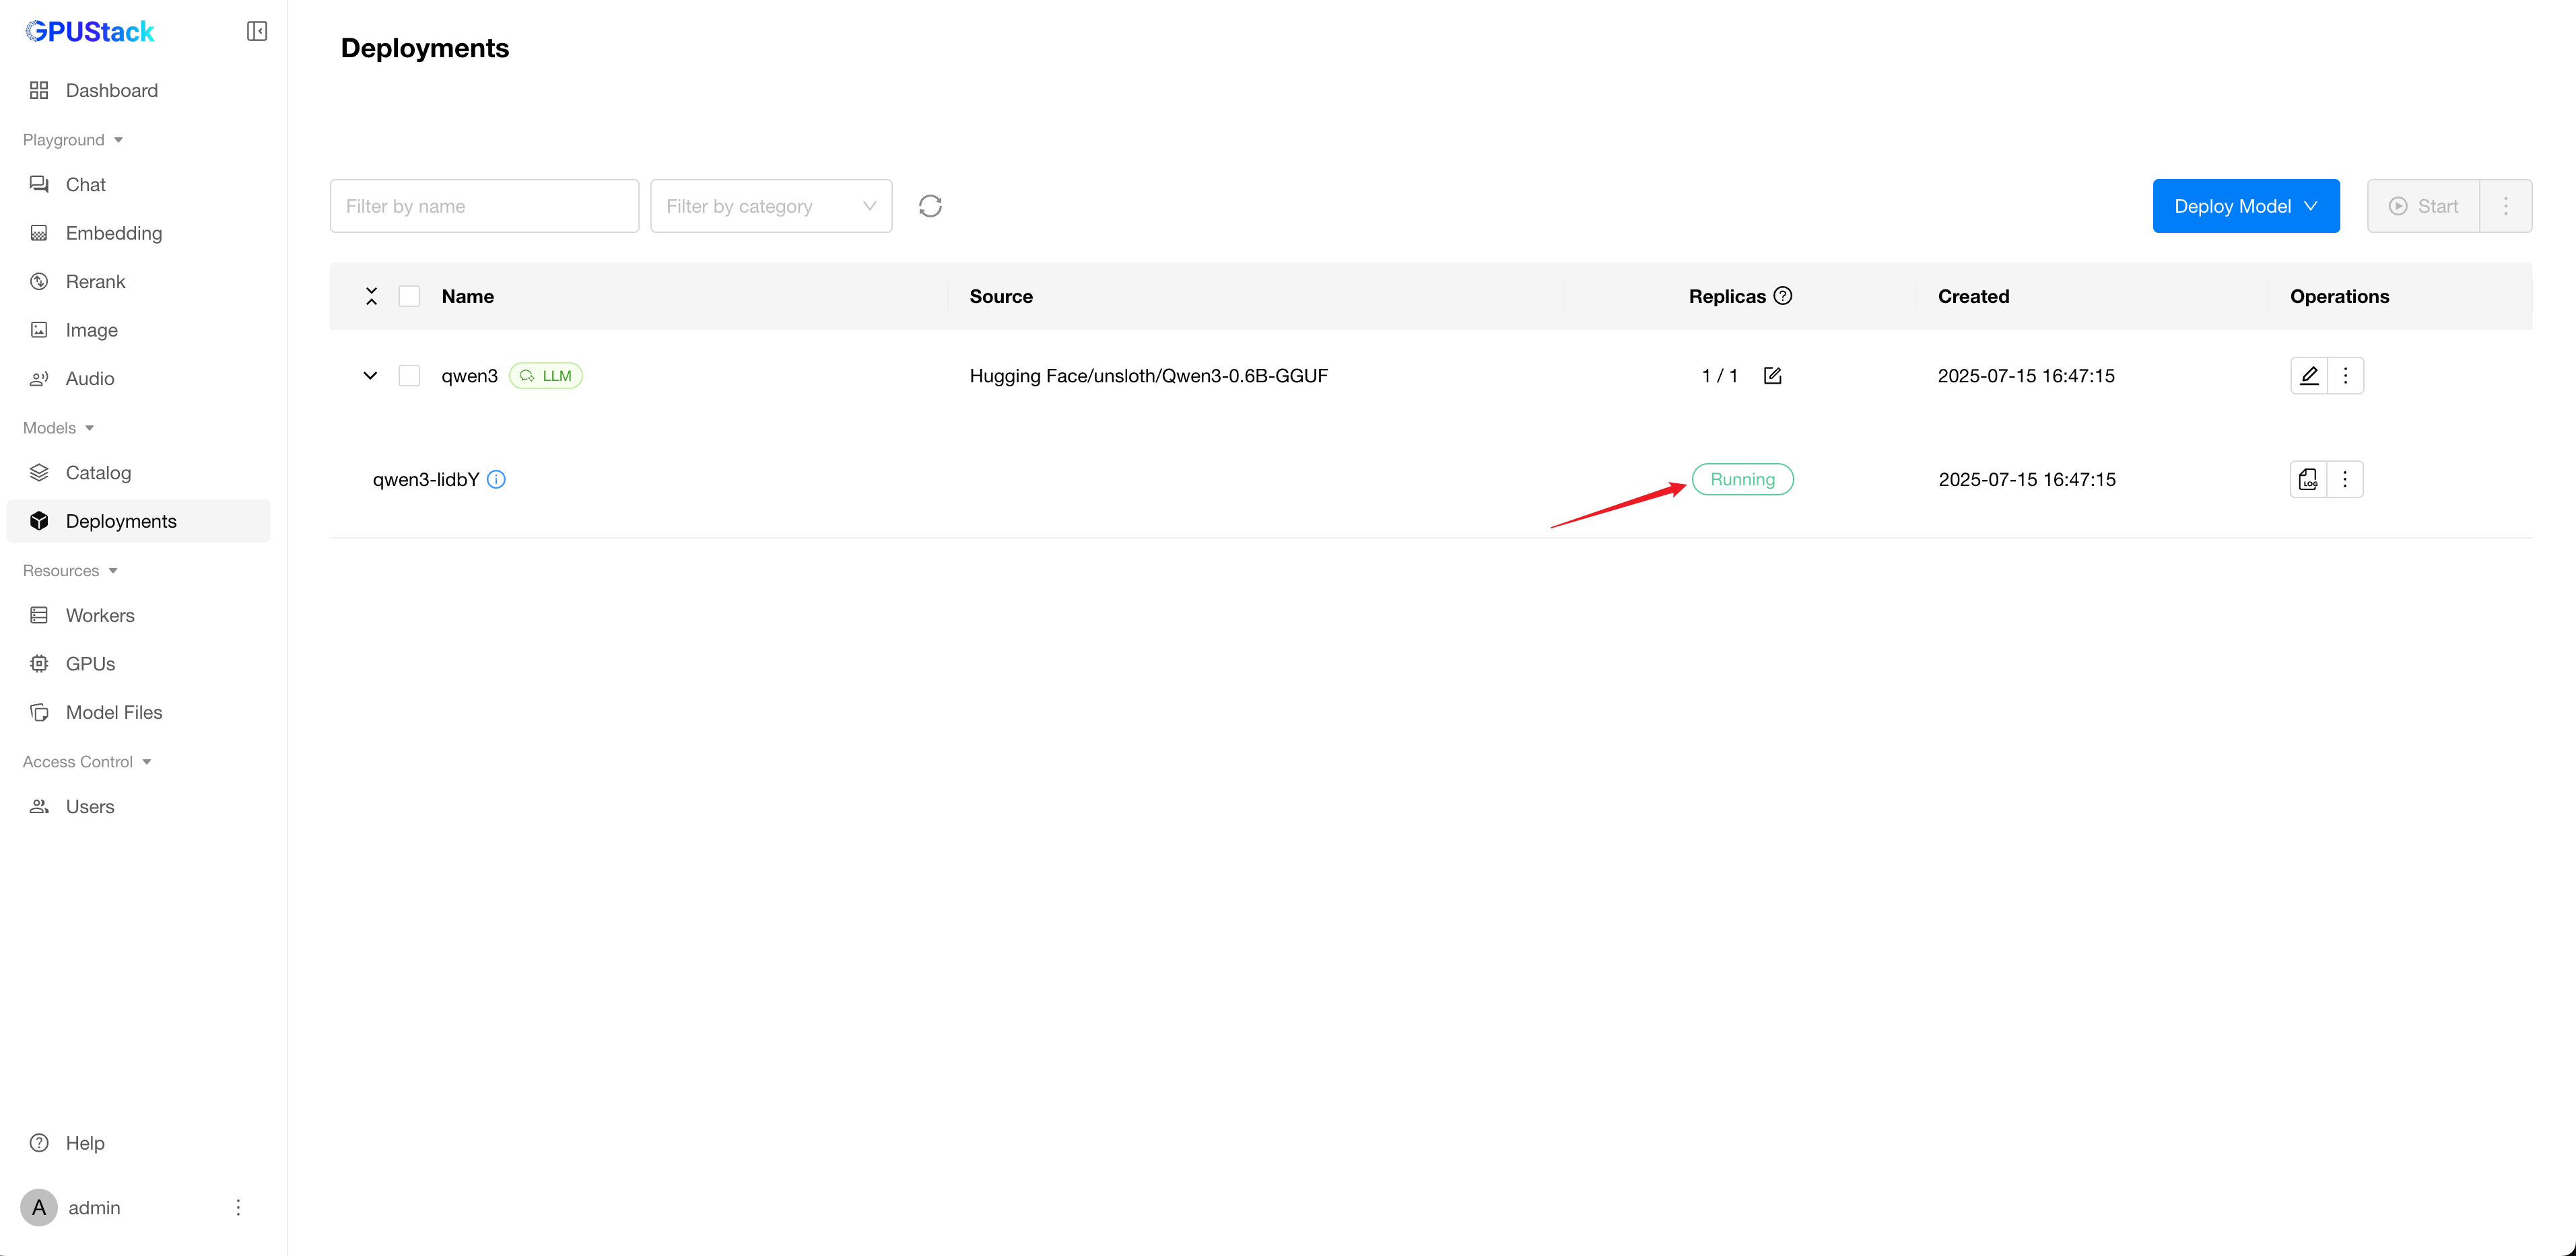Collapse the Playground section
Viewport: 2576px width, 1256px height.
(73, 140)
